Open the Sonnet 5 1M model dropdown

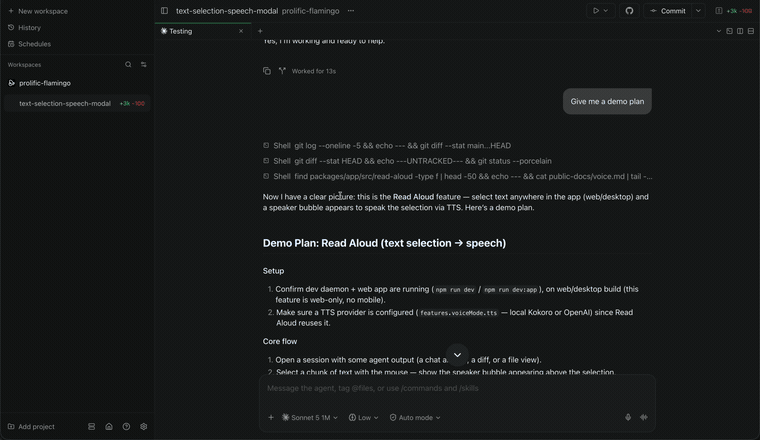(310, 417)
